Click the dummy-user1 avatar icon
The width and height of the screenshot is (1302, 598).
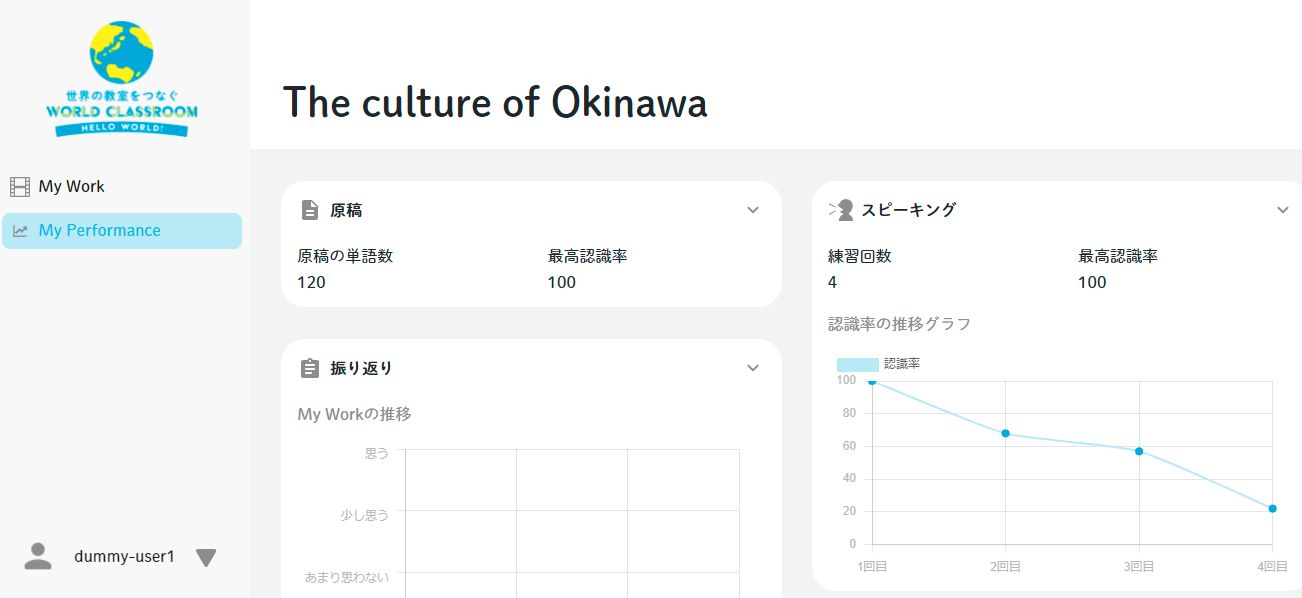pos(38,557)
